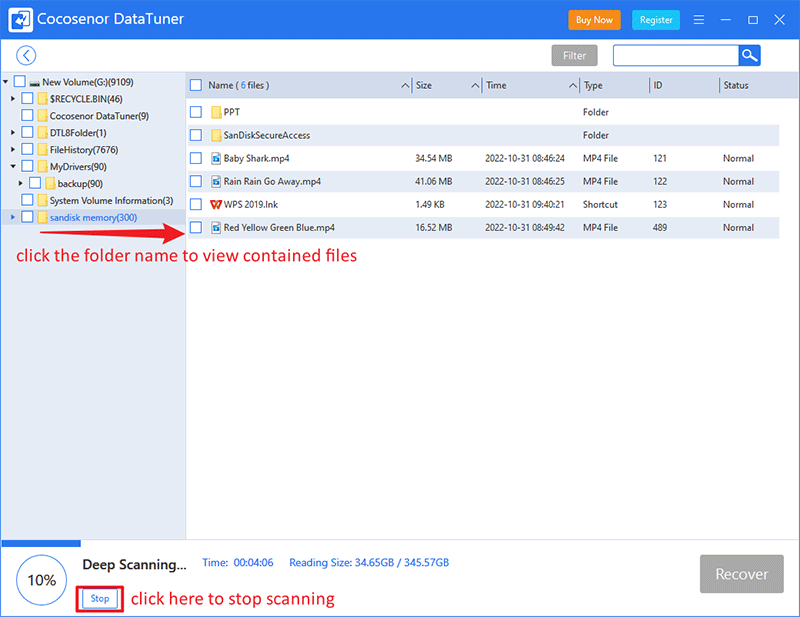Click the Cocosenor DataTuner app logo
Viewport: 800px width, 617px height.
[21, 19]
